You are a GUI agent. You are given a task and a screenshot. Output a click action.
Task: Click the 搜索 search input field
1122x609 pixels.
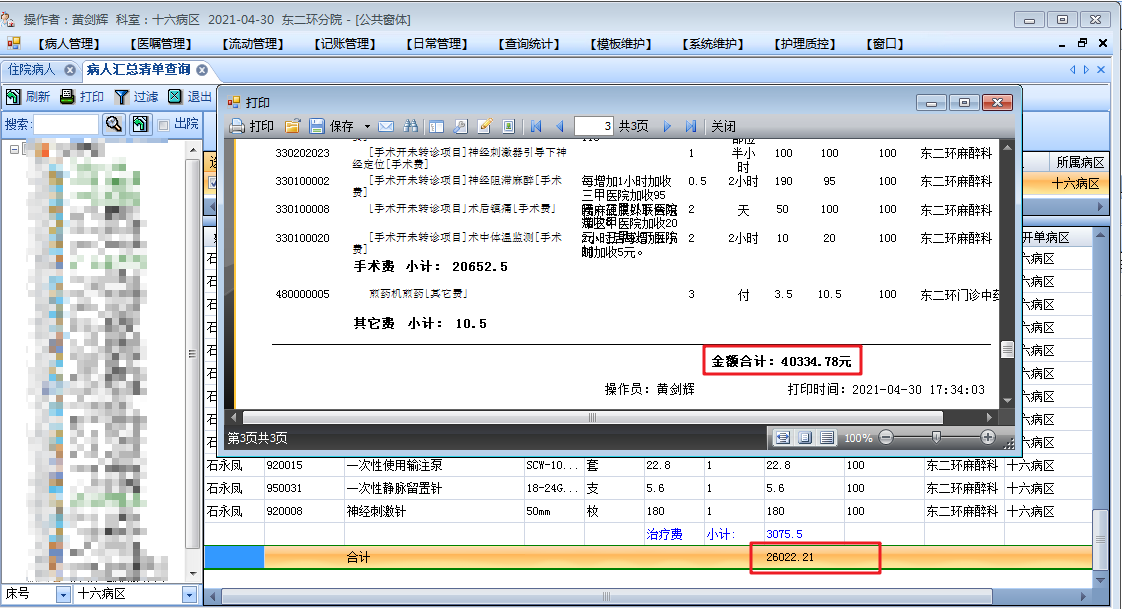pos(66,124)
